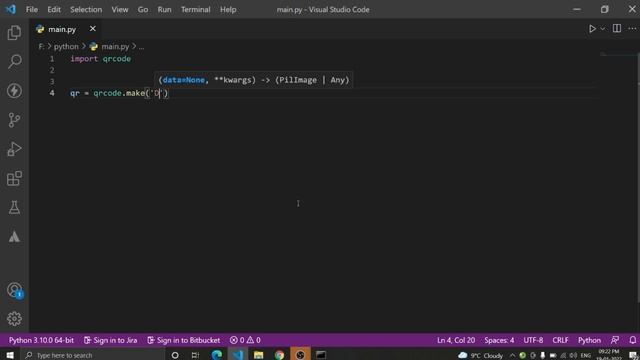
Task: Open the Extensions view
Action: (14, 178)
